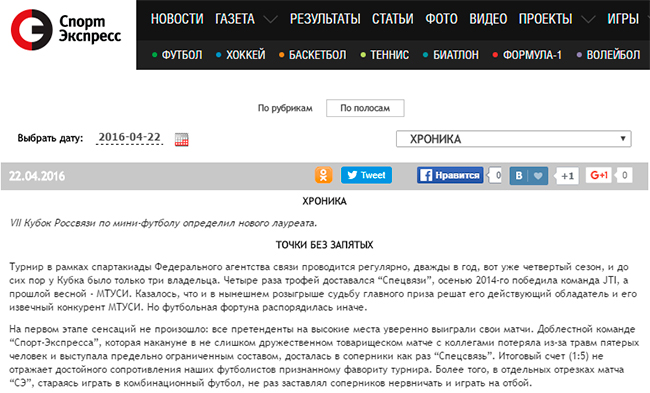650x393 pixels.
Task: Open the ВИДЕО menu item
Action: 488,19
